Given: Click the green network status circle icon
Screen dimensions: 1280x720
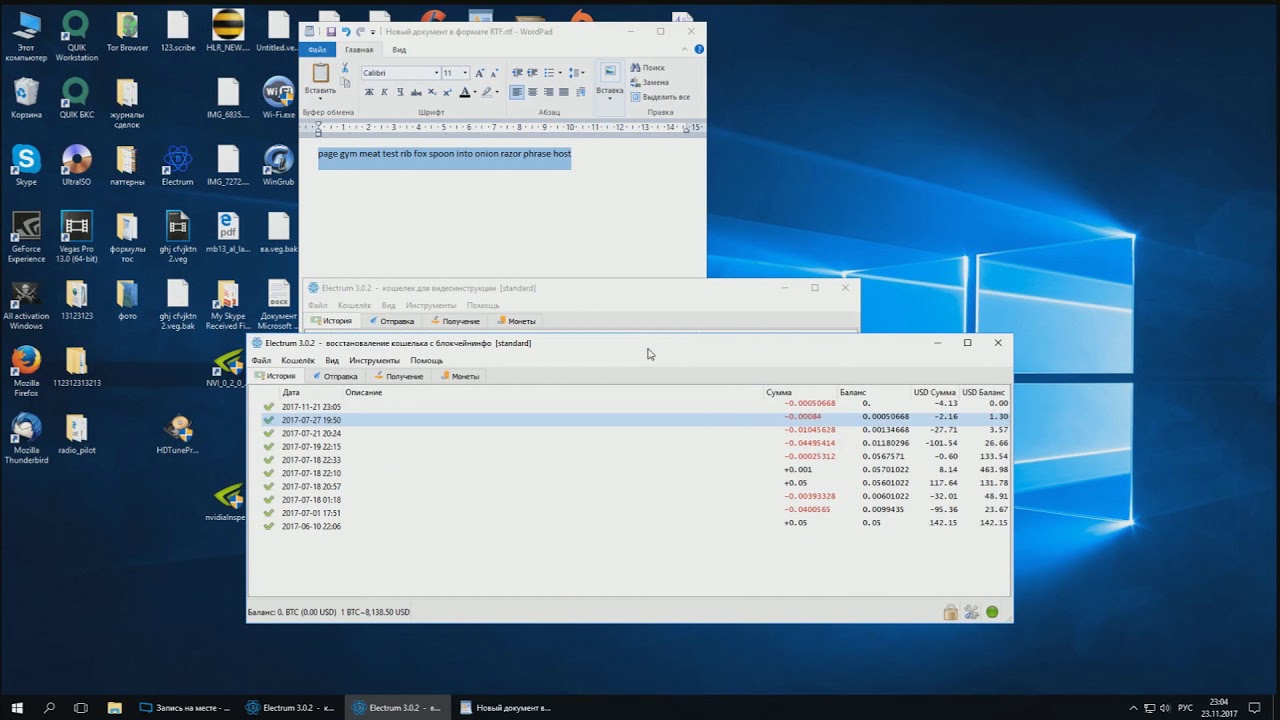Looking at the screenshot, I should [992, 612].
